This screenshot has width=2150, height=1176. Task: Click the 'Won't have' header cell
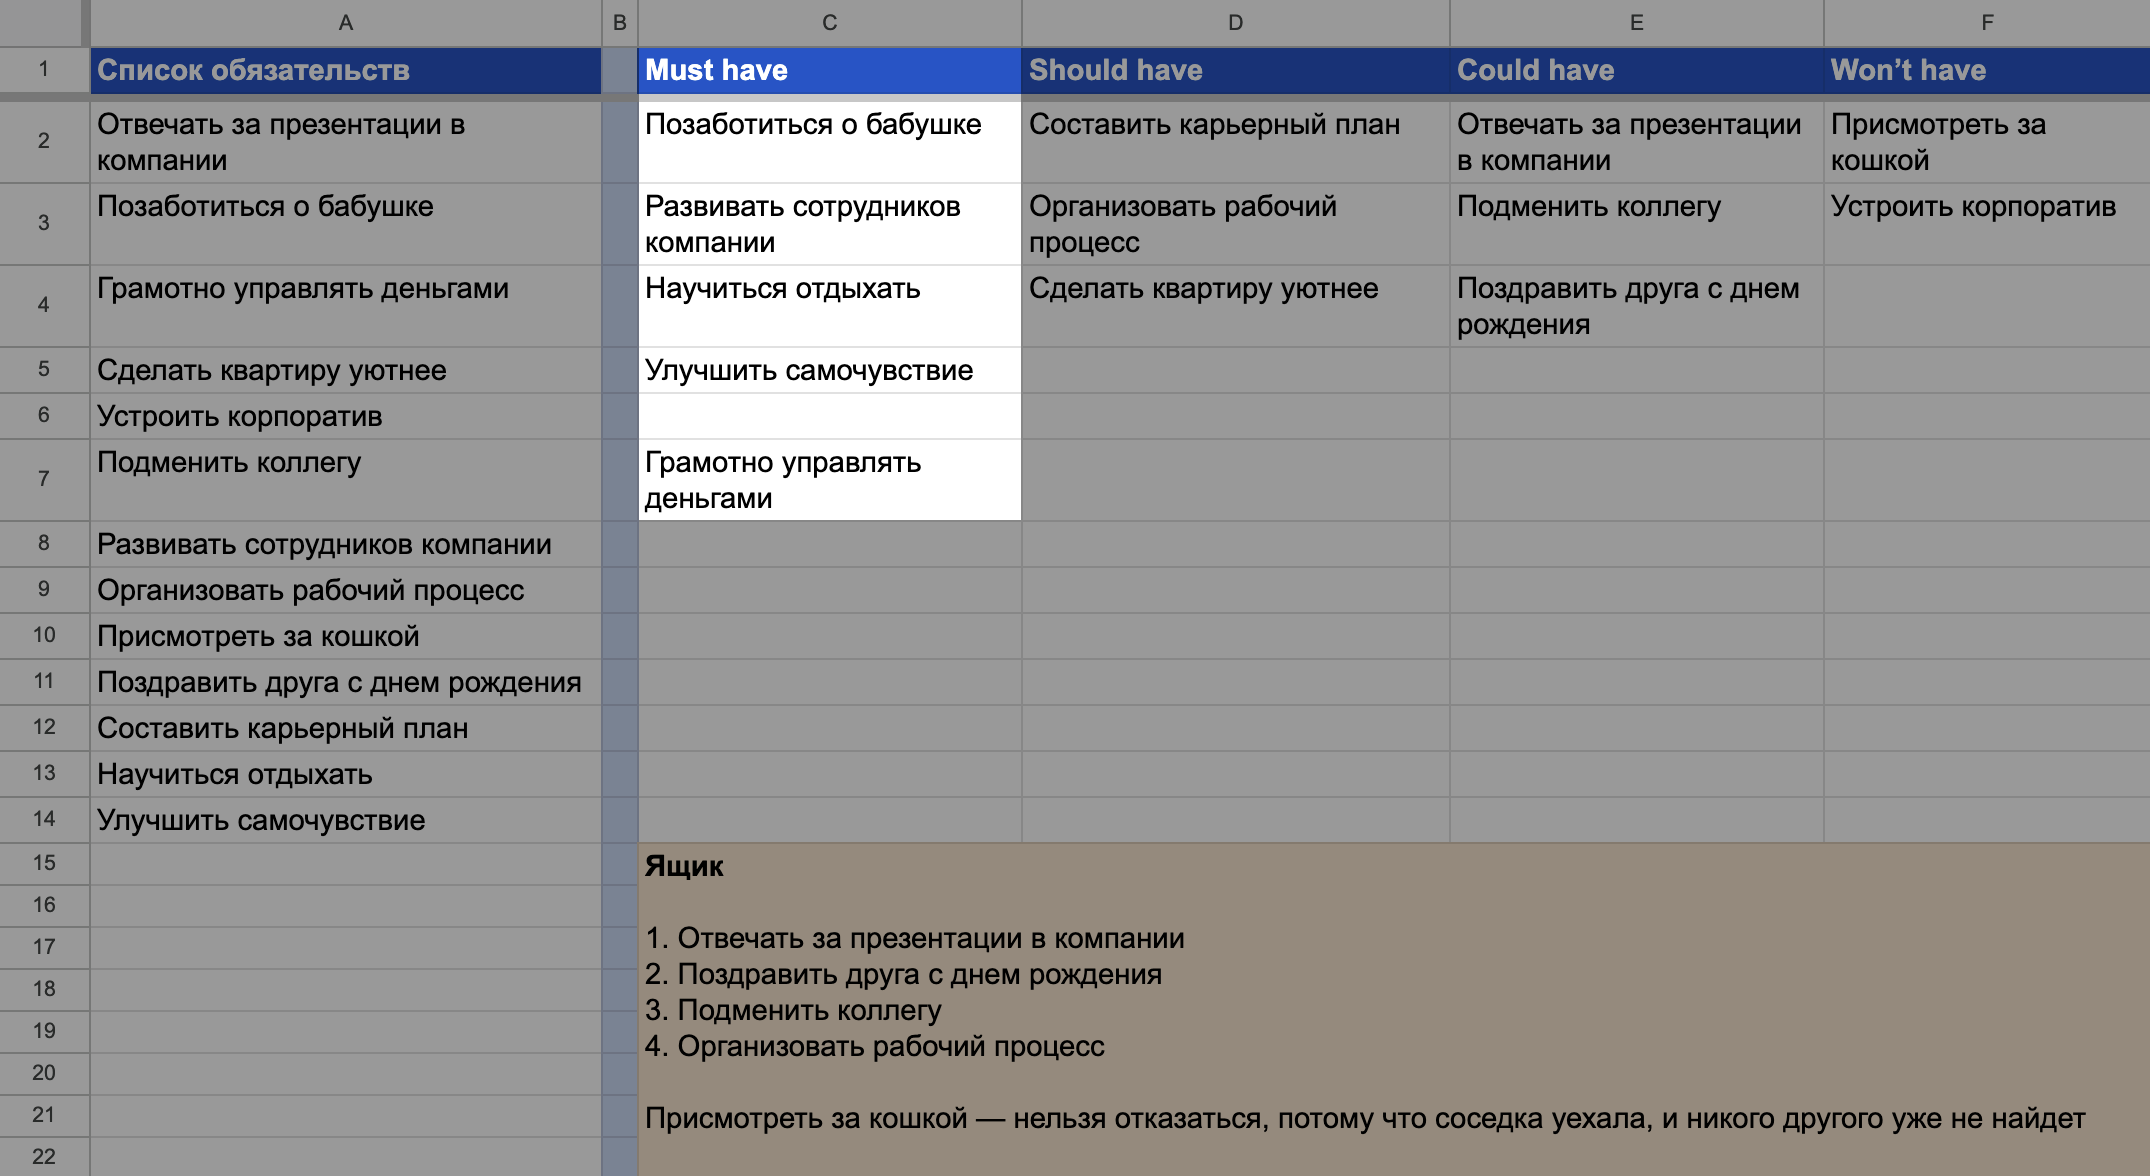(x=1987, y=70)
